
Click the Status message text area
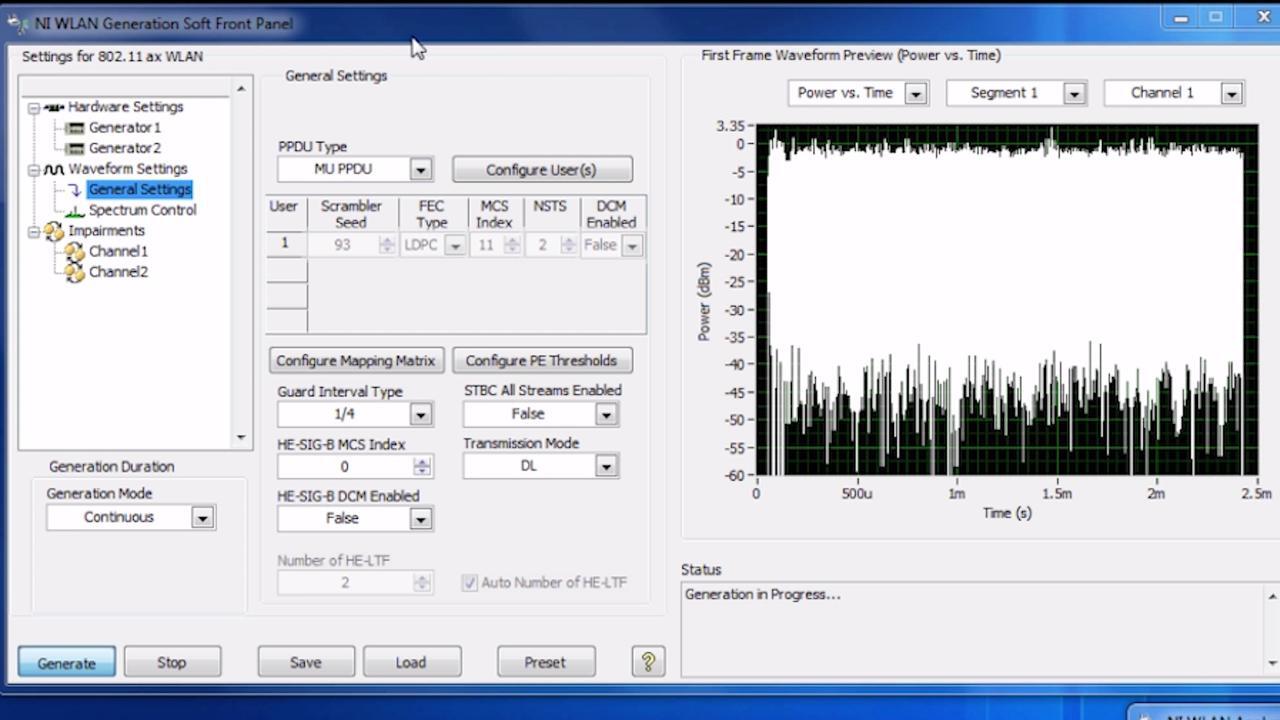(x=973, y=629)
